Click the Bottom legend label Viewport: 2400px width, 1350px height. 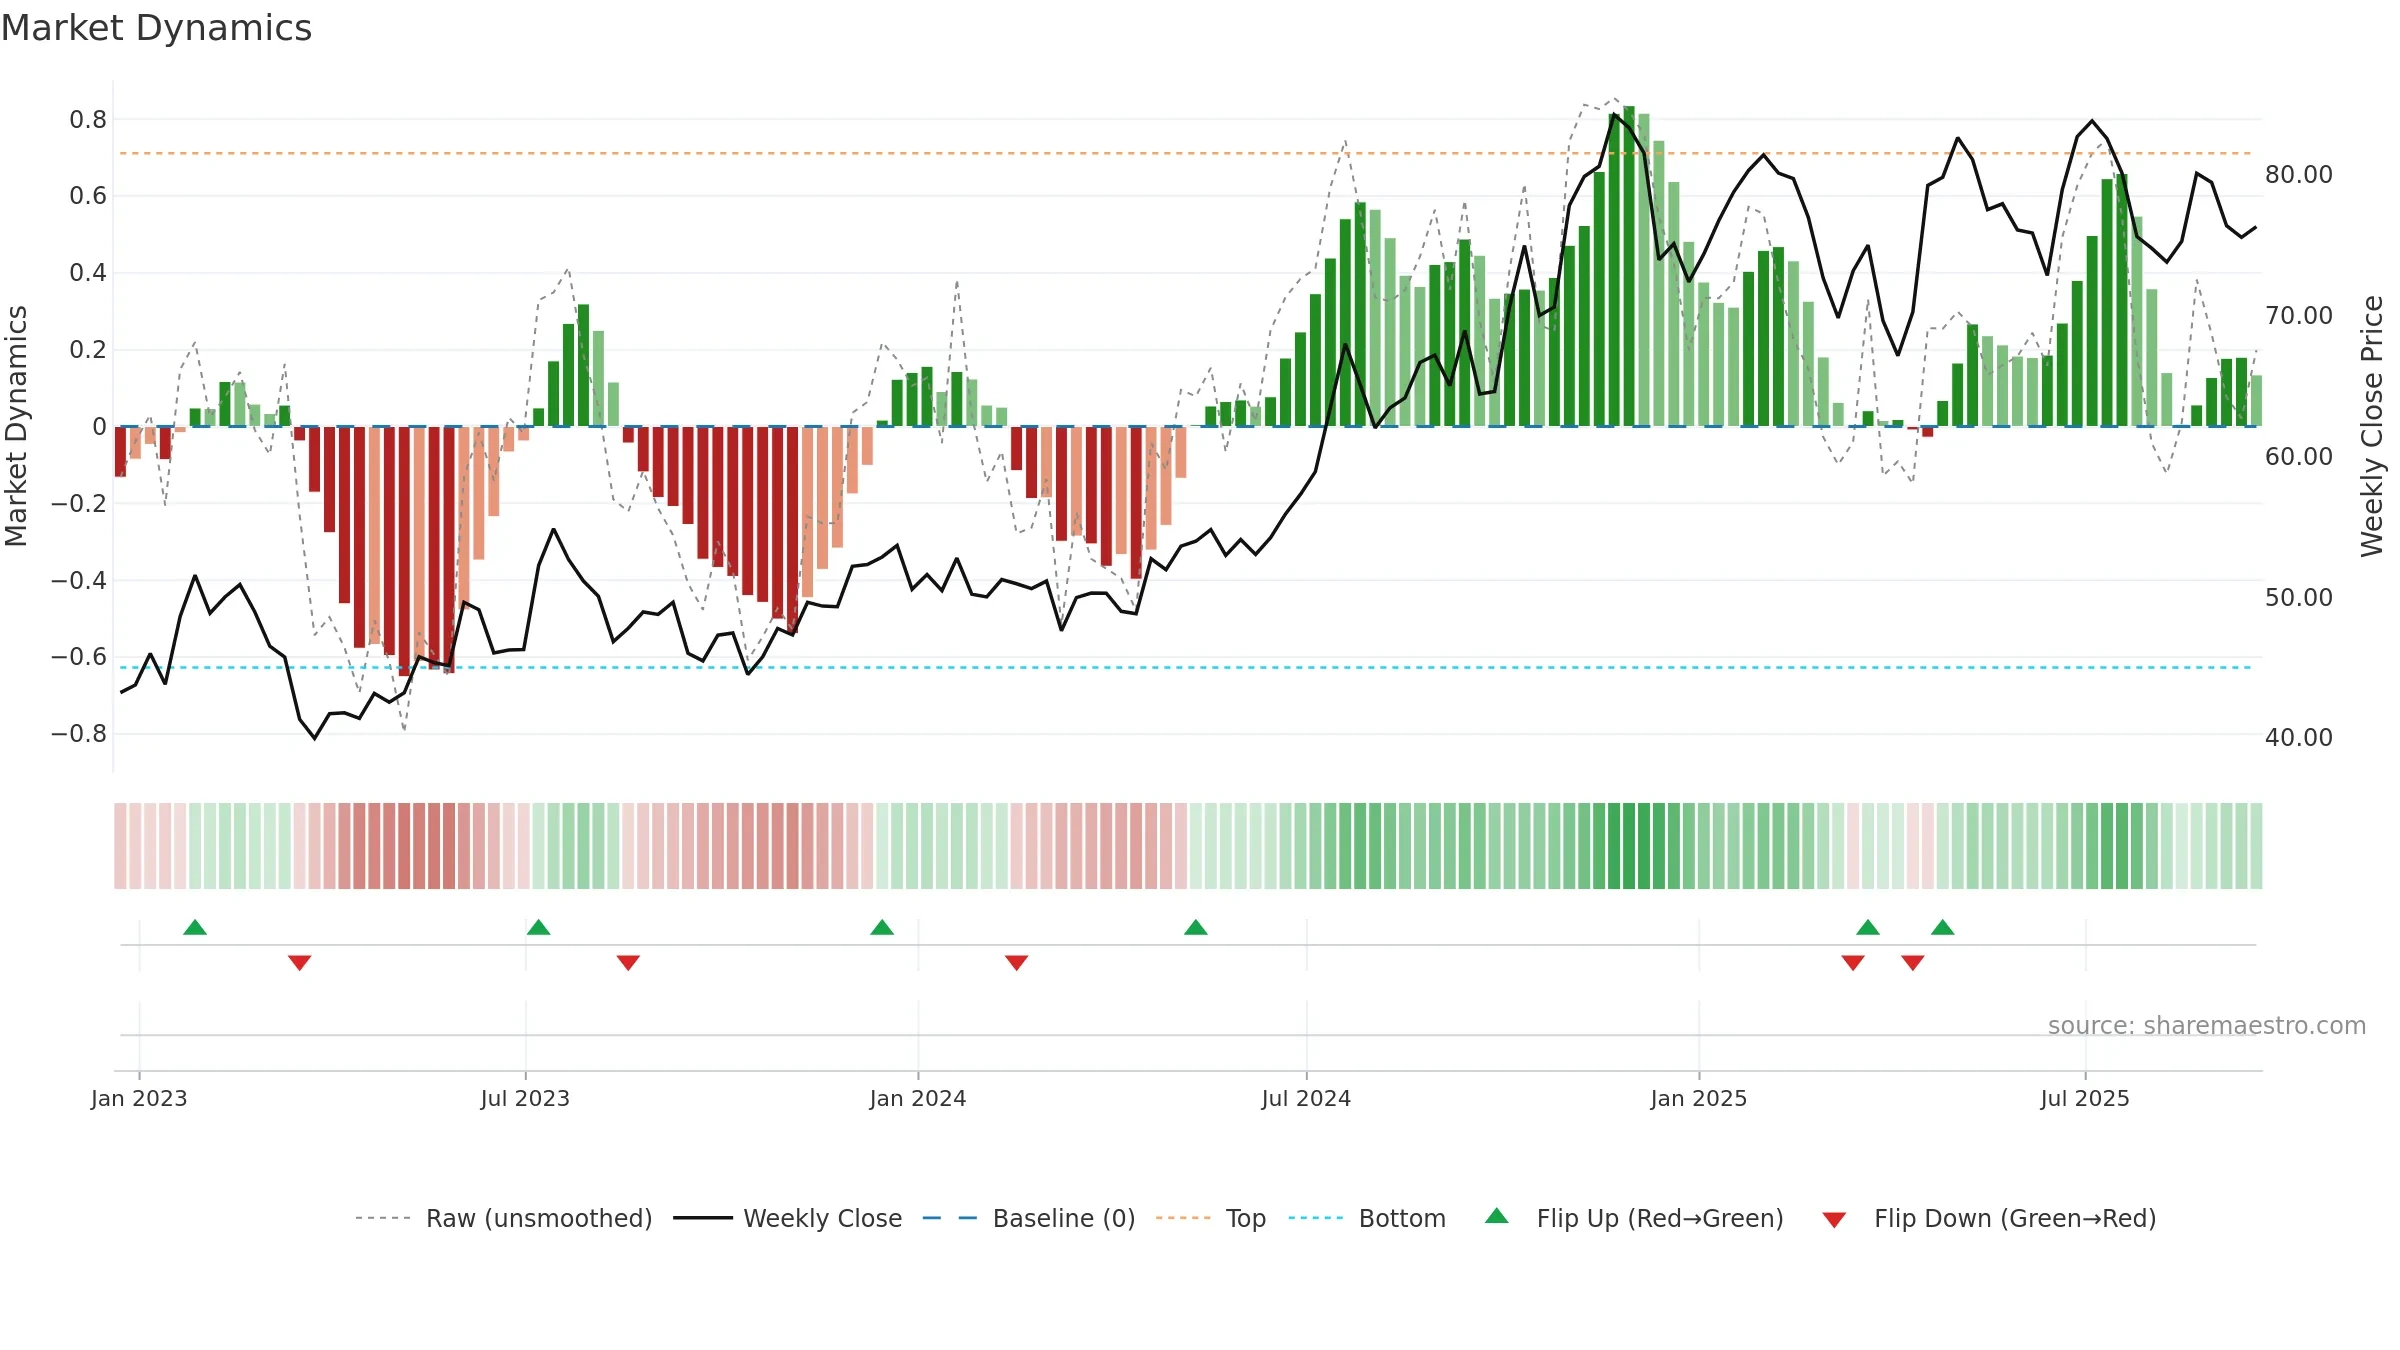(x=1402, y=1218)
